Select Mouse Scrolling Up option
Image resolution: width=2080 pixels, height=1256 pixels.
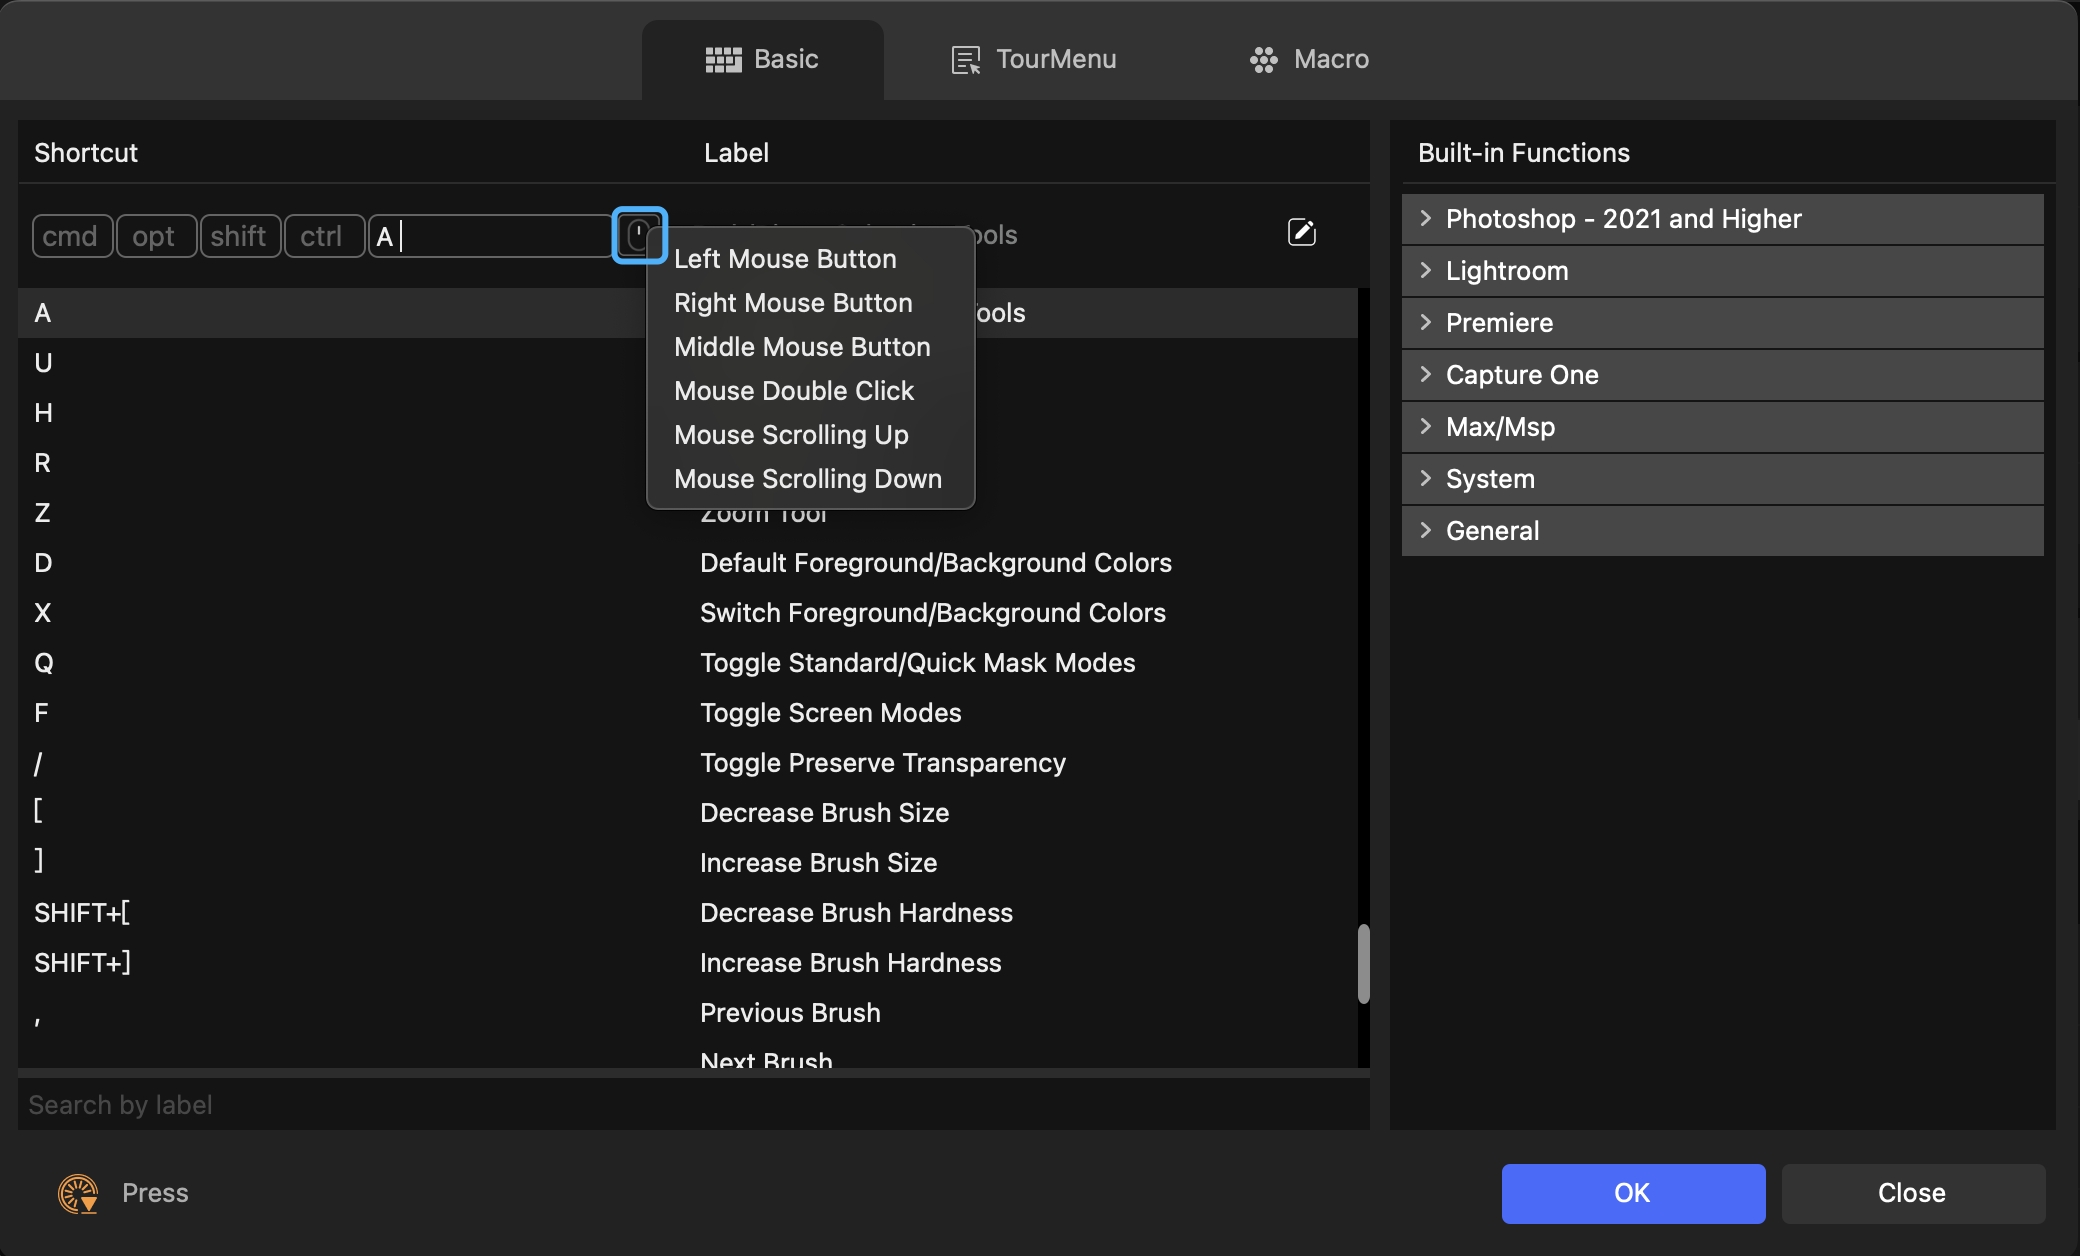pyautogui.click(x=810, y=435)
